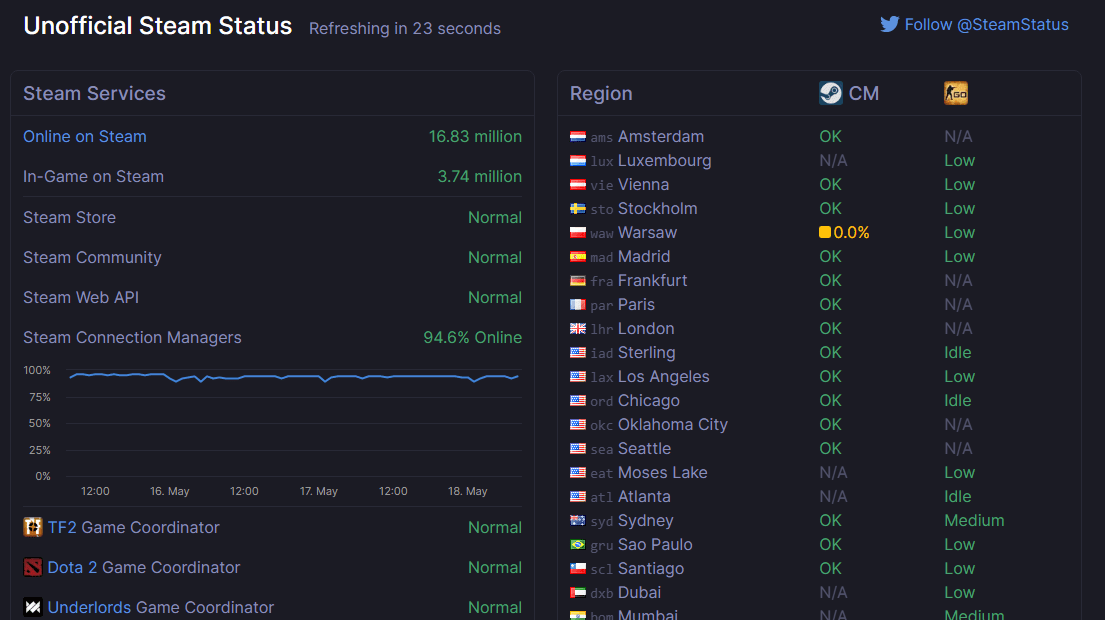Click the Steam CM column icon
Image resolution: width=1105 pixels, height=620 pixels.
tap(831, 93)
